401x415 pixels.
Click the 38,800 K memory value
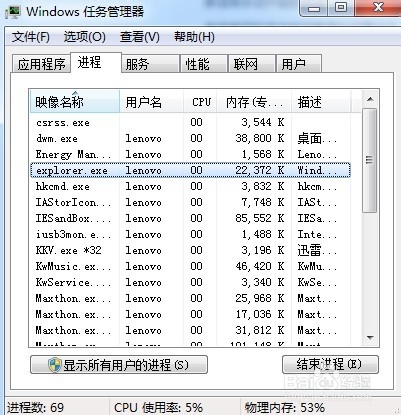pos(260,138)
